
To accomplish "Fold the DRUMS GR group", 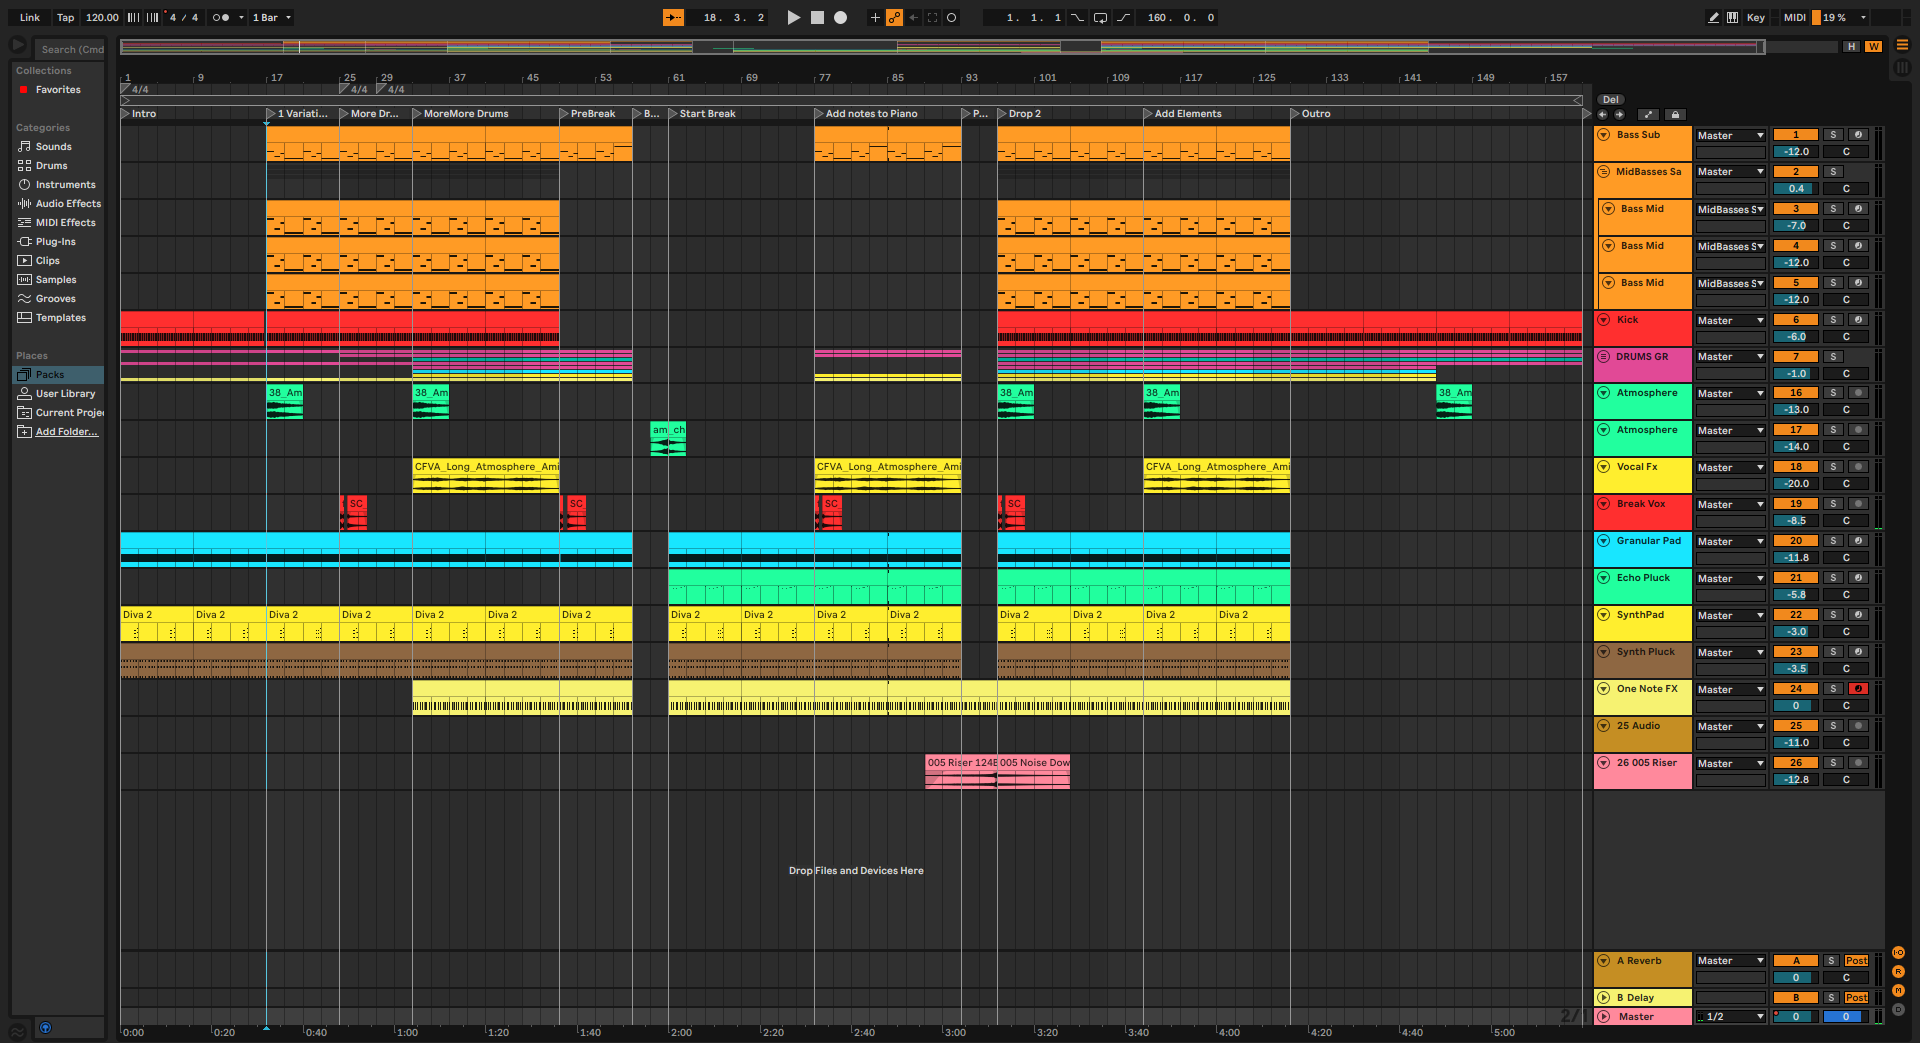I will coord(1604,357).
